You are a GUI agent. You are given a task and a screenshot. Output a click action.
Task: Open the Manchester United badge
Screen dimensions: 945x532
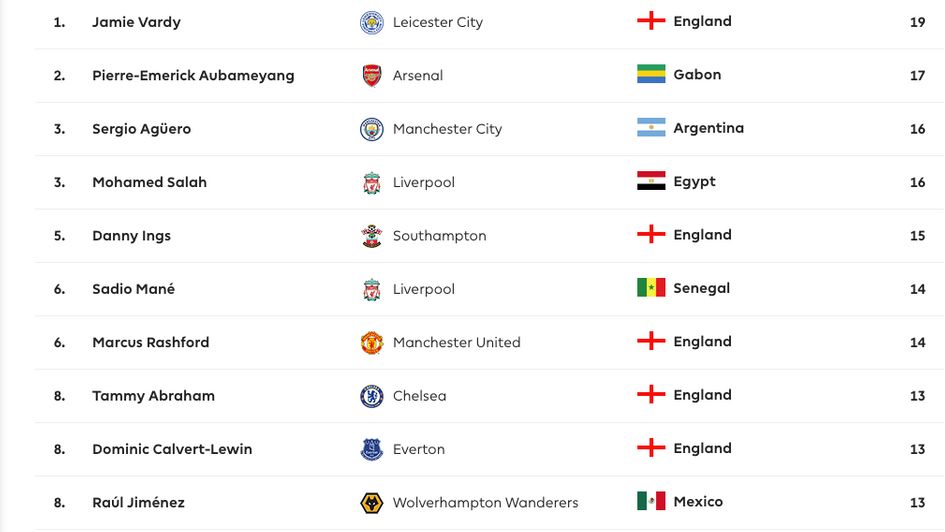[x=372, y=342]
